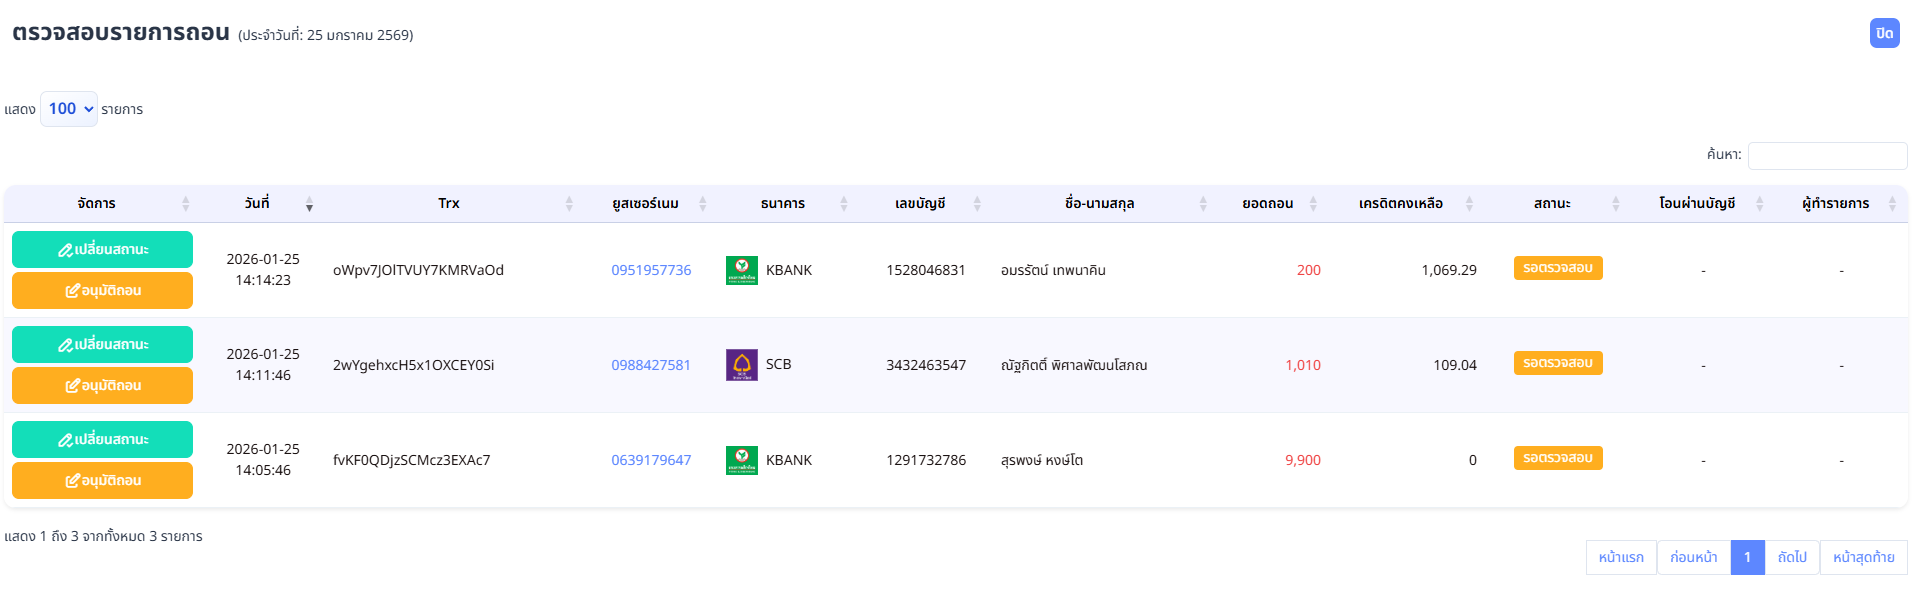Open username link 0951957736

click(x=651, y=270)
